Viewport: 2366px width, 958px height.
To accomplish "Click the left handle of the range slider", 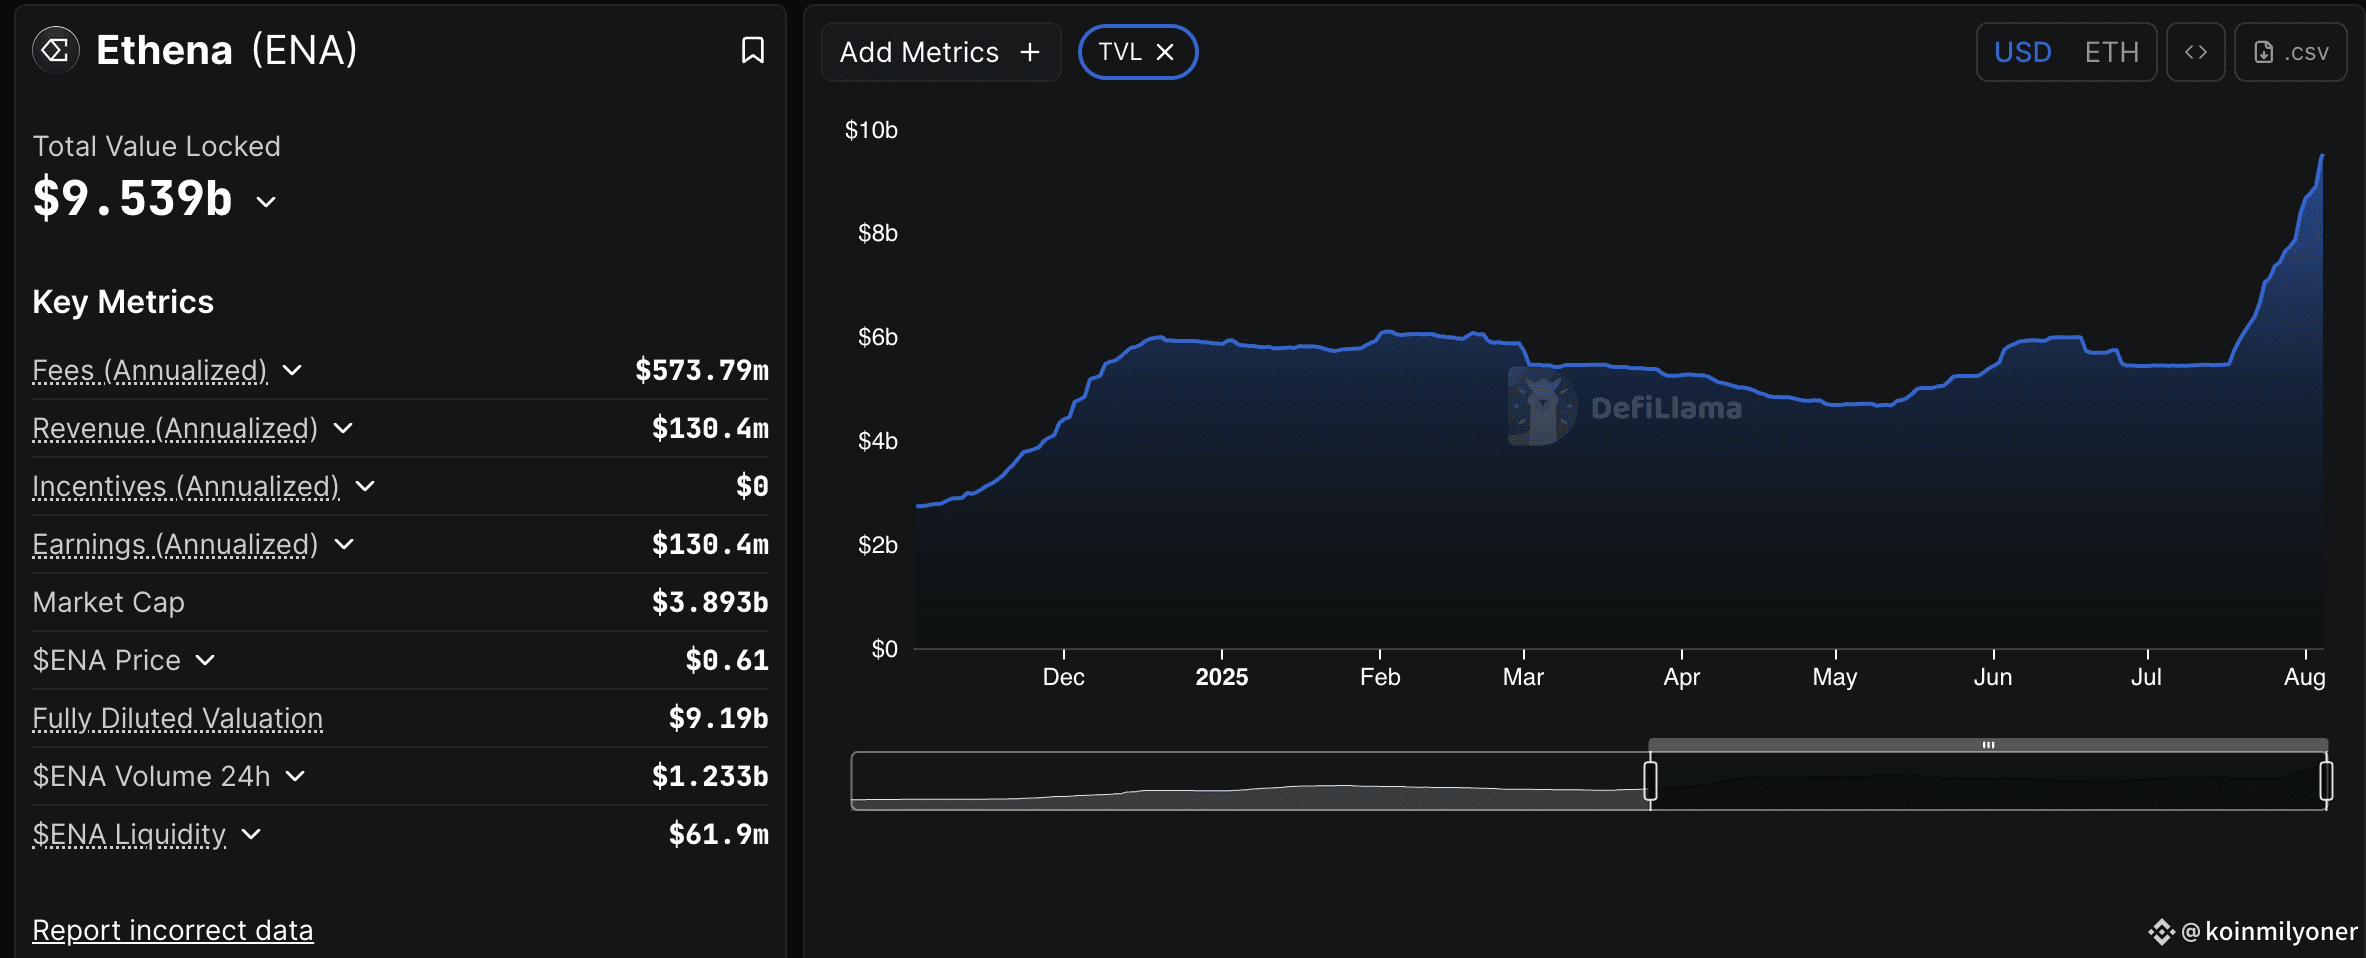I will click(1650, 781).
